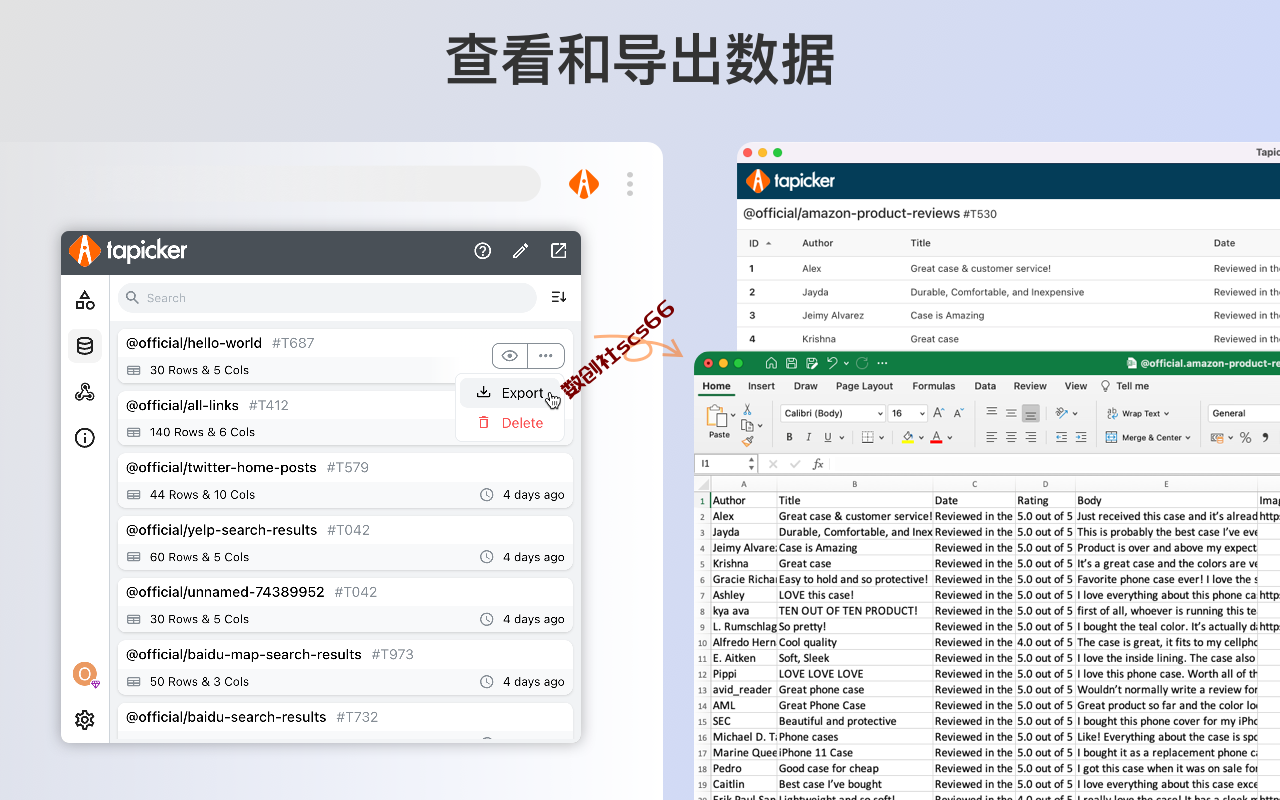The width and height of the screenshot is (1280, 800).
Task: Switch to Excel Review tab
Action: pyautogui.click(x=1030, y=386)
